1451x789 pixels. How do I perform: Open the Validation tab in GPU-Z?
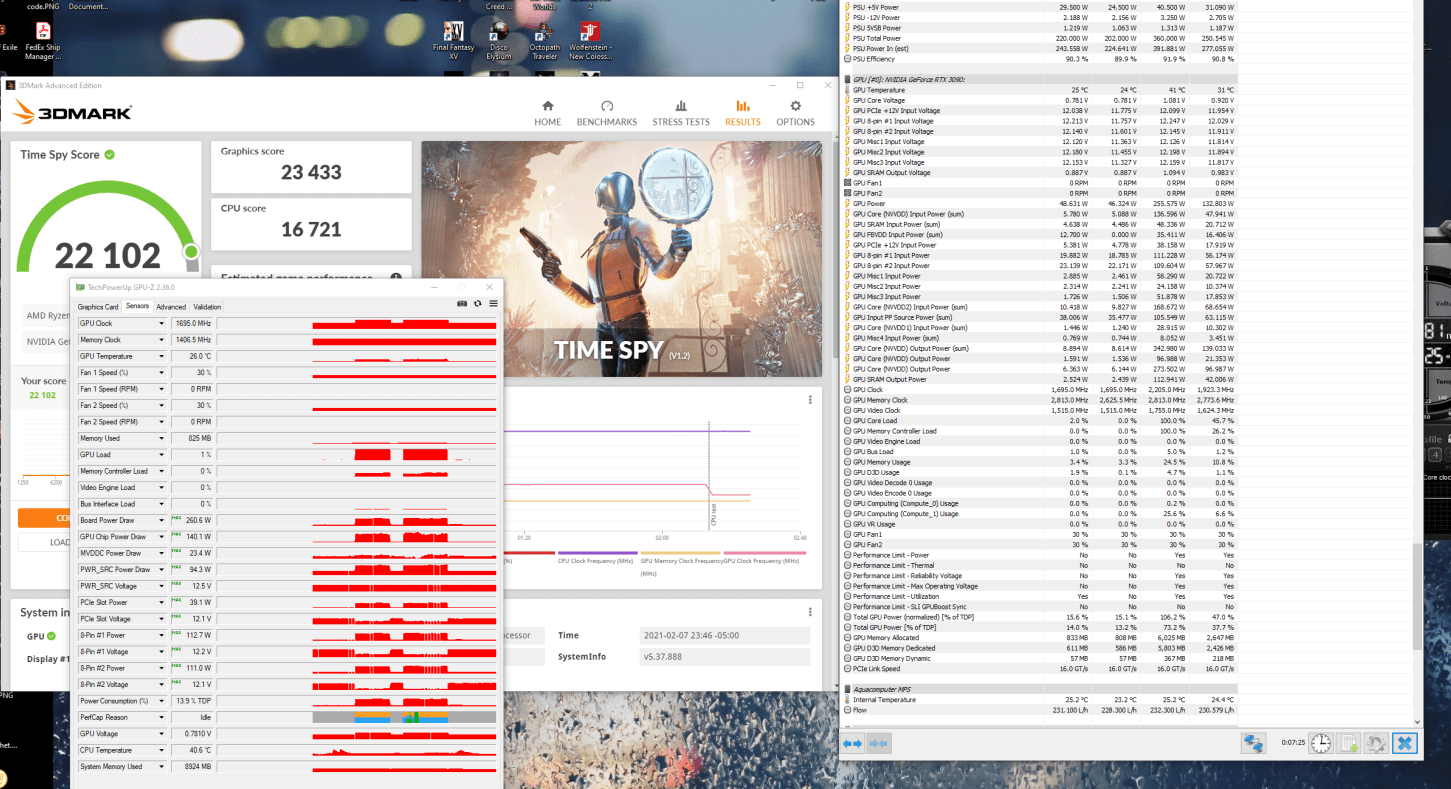pos(207,307)
